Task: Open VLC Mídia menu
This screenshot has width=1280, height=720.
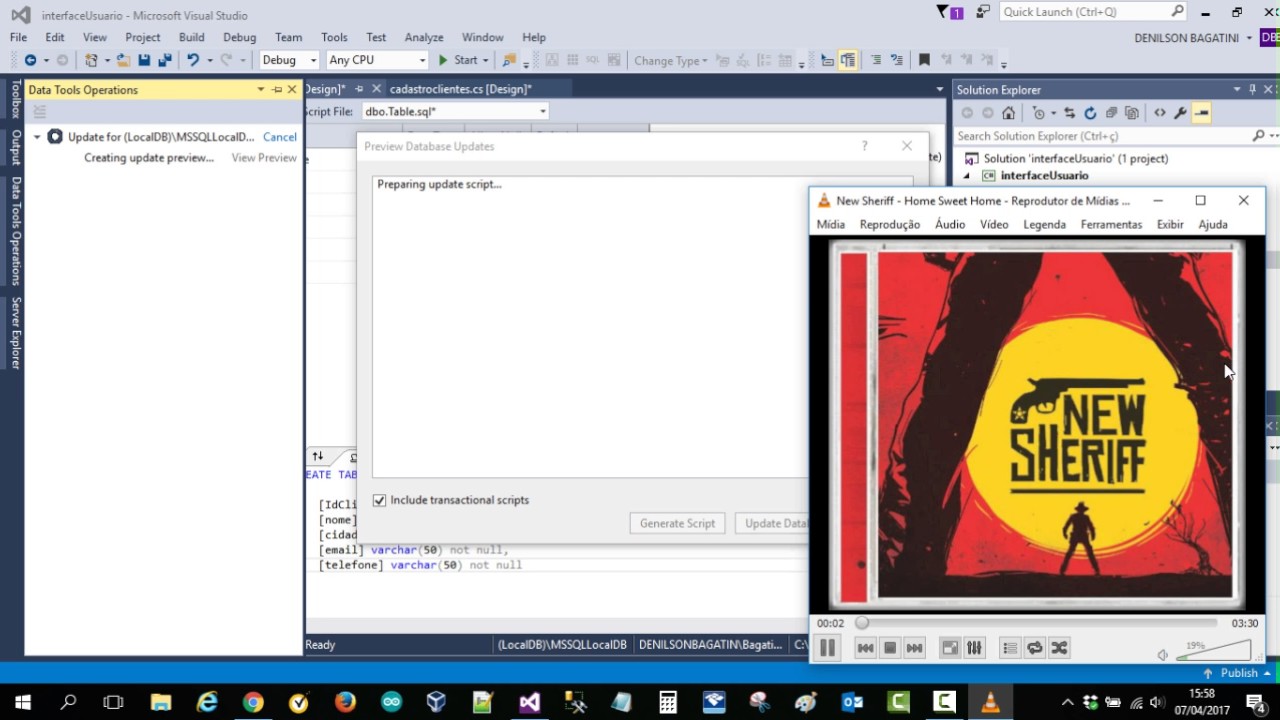Action: pos(831,224)
